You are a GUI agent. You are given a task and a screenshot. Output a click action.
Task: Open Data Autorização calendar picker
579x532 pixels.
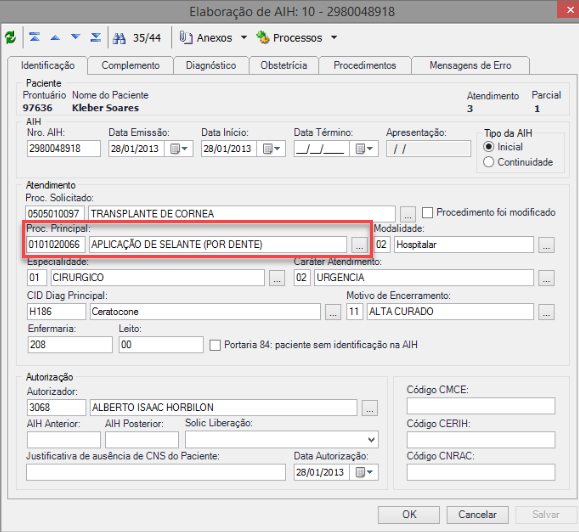pos(364,472)
